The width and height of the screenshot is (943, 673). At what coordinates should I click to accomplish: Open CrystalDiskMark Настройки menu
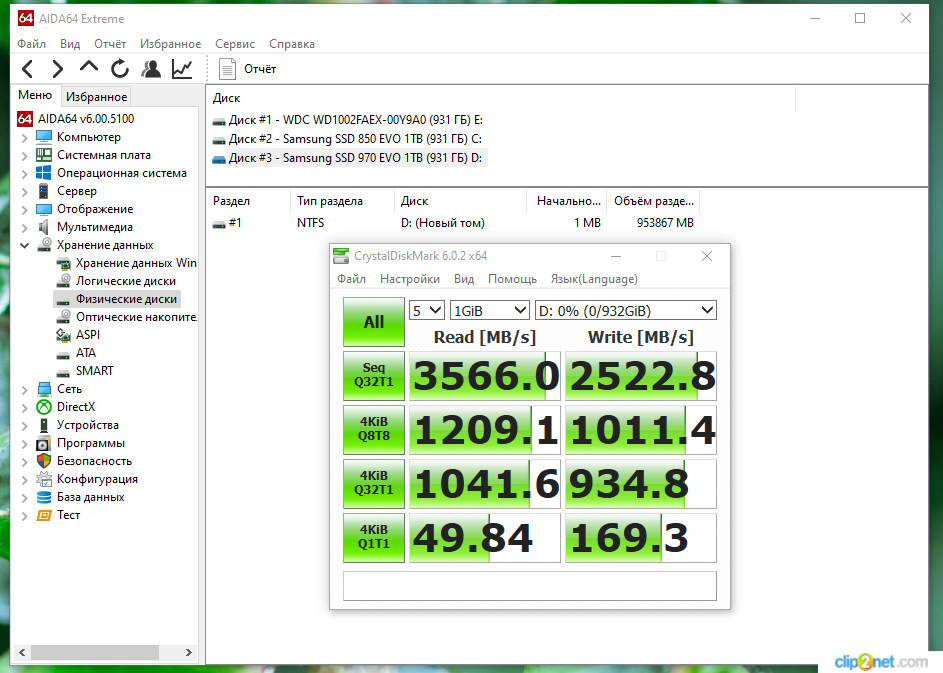click(410, 279)
